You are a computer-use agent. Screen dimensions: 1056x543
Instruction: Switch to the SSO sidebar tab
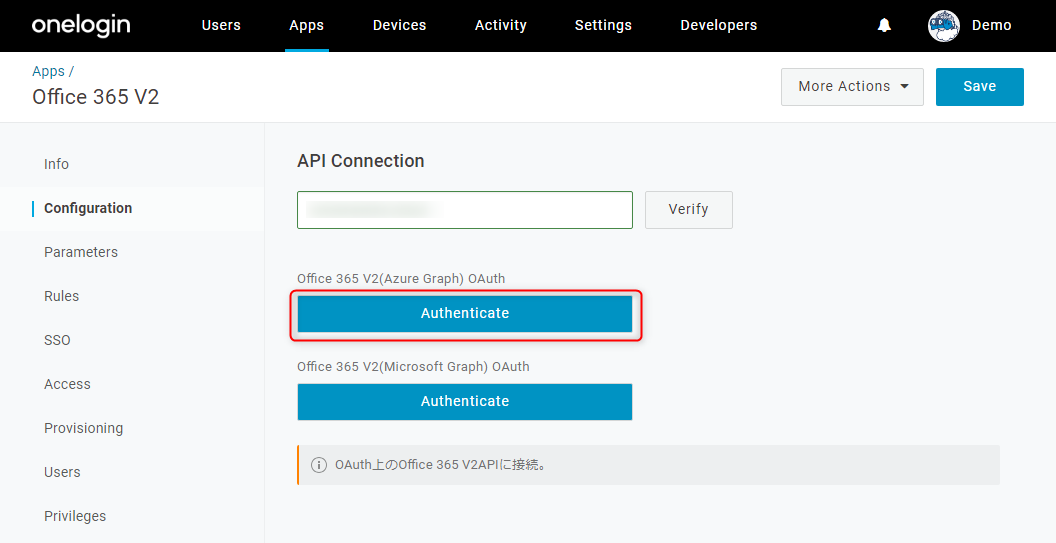click(57, 340)
